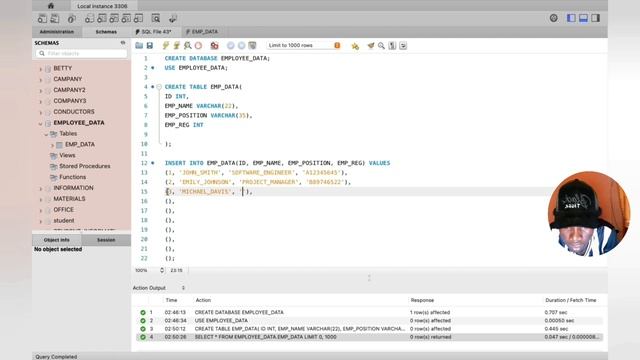Save the script with floppy disk icon

coord(150,45)
